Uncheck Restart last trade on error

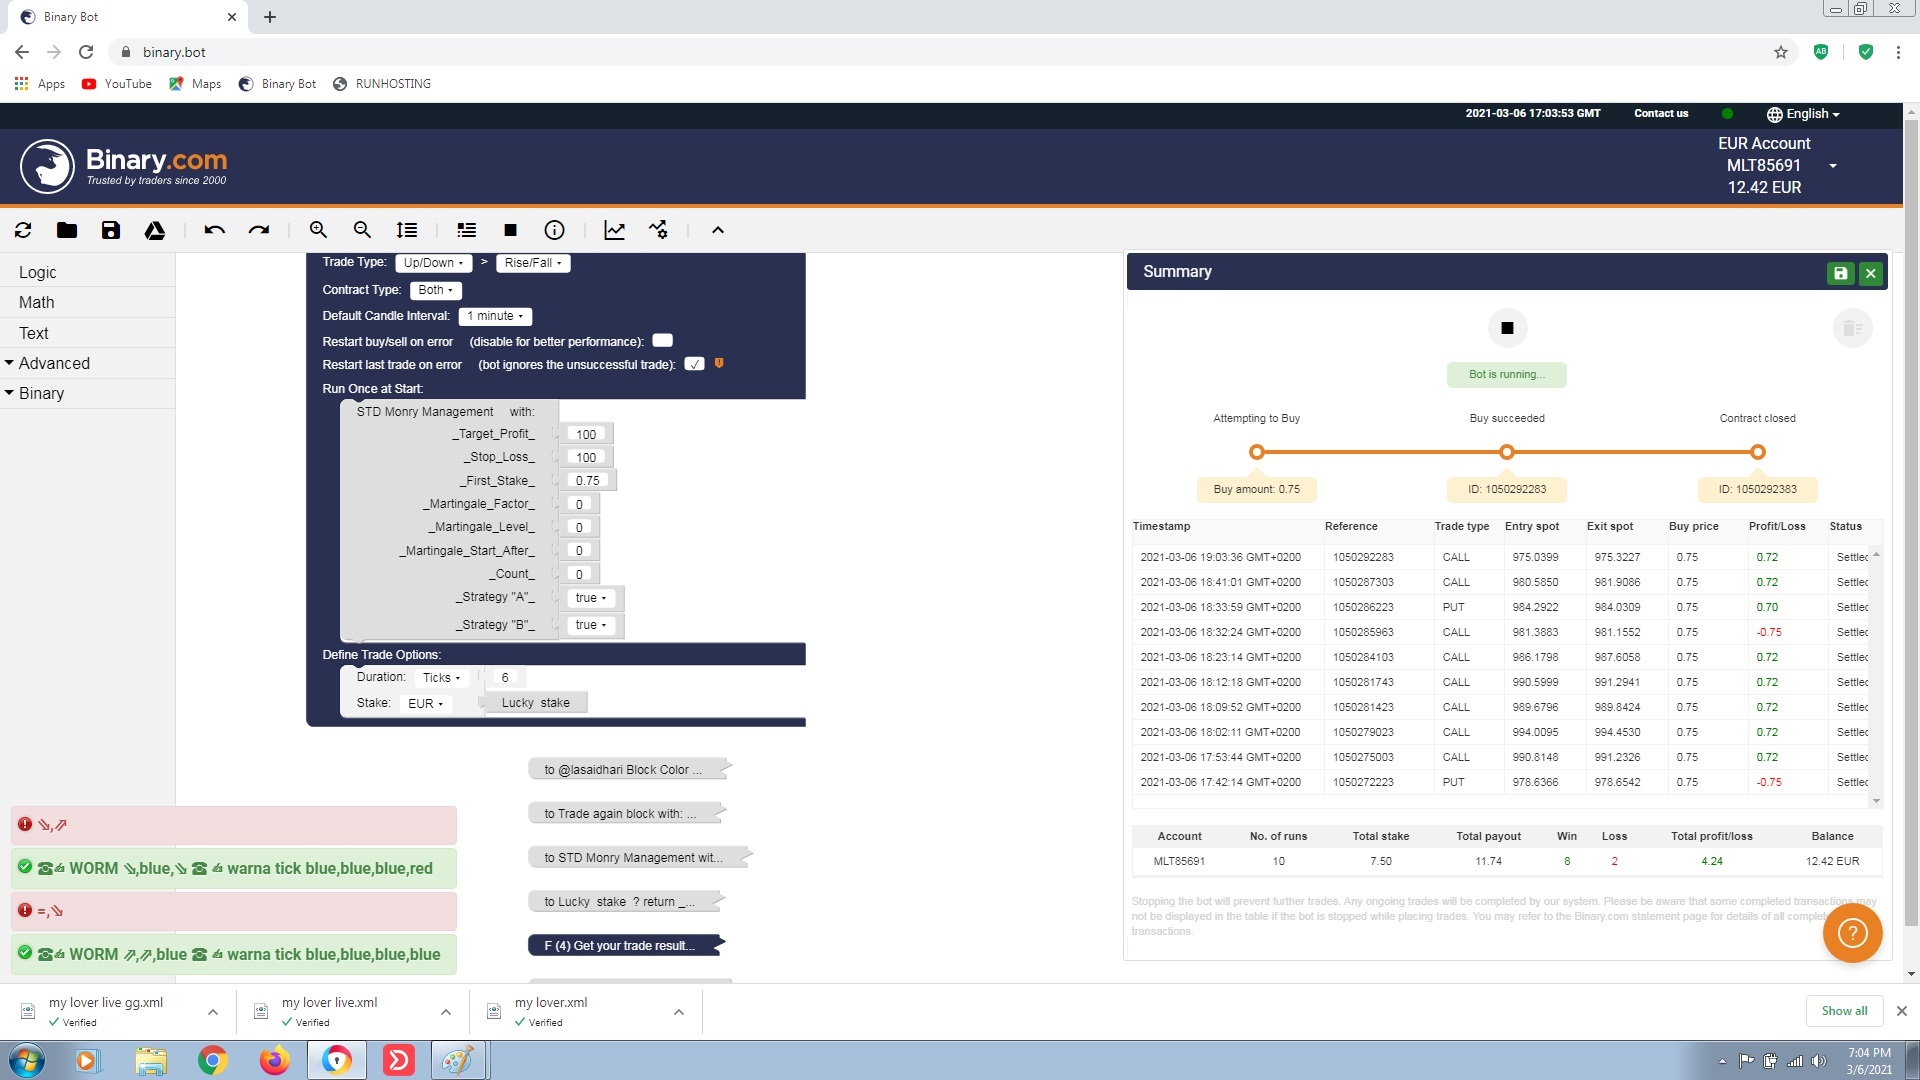click(x=696, y=364)
